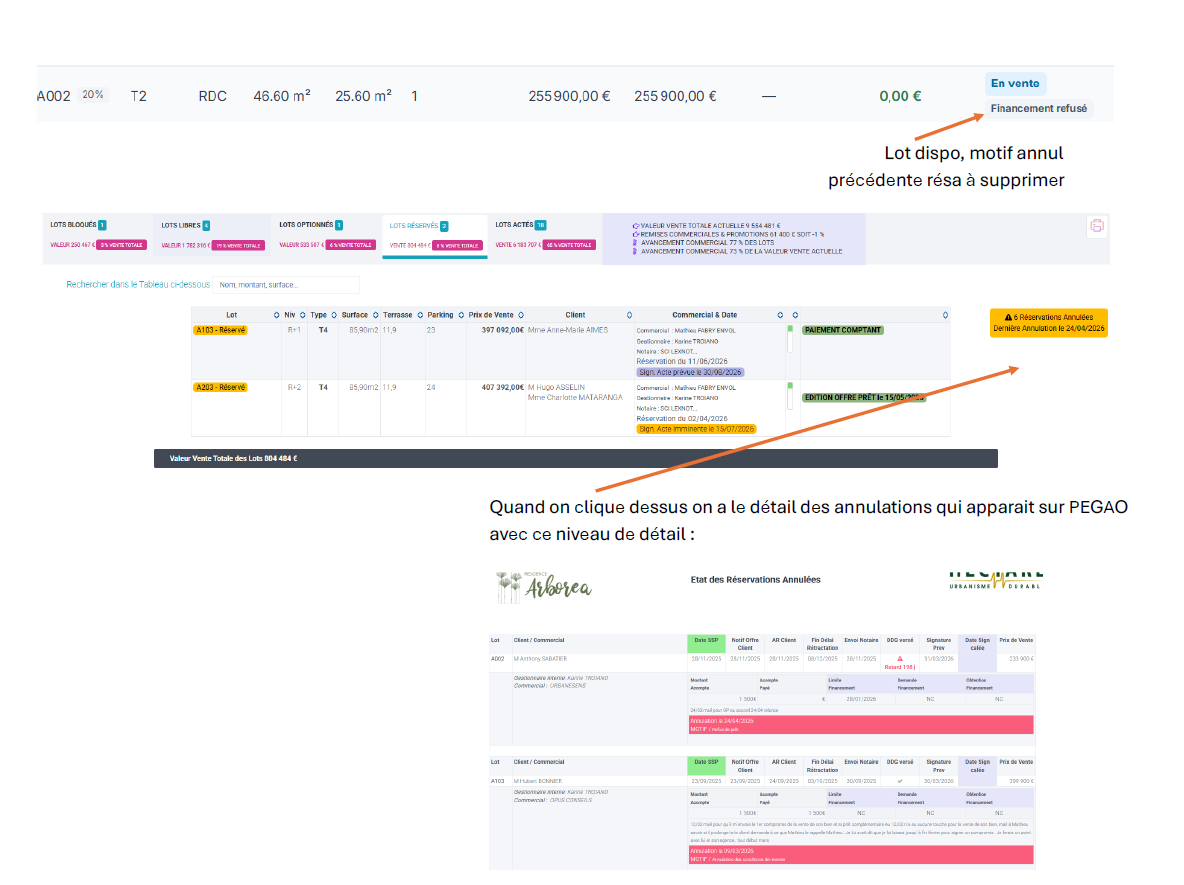Click the sort icon beside Surface column

click(375, 315)
